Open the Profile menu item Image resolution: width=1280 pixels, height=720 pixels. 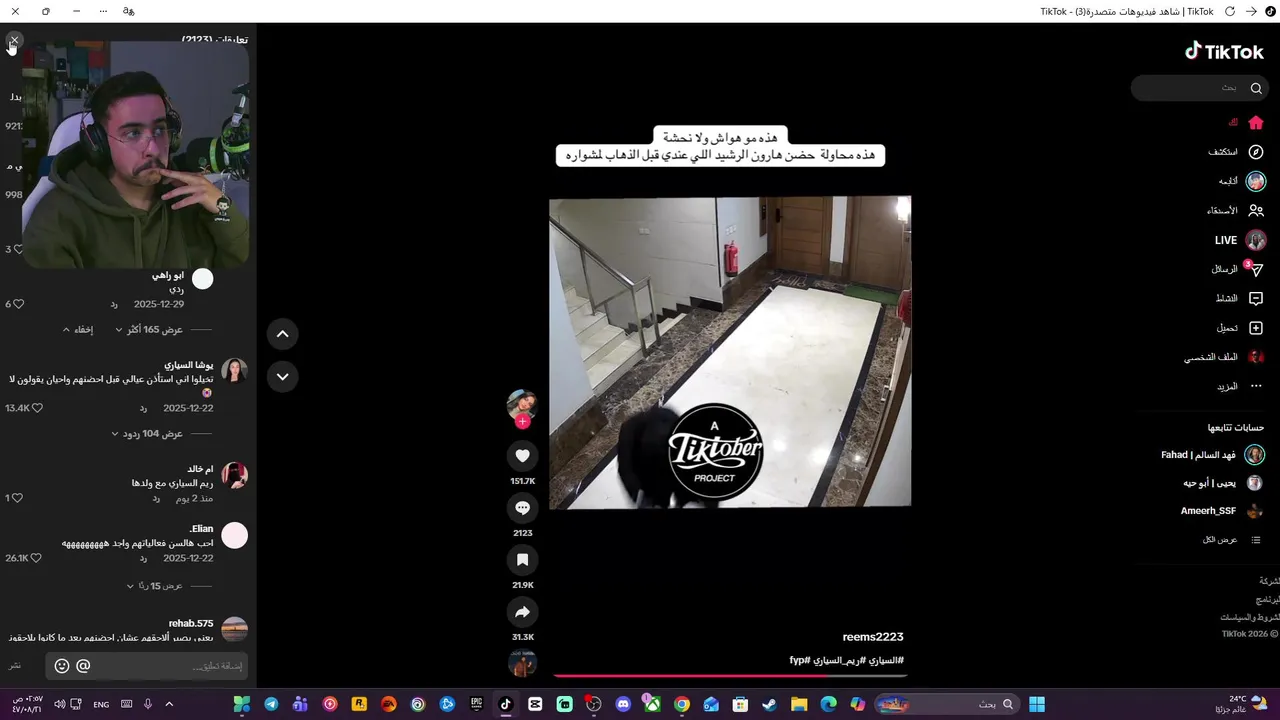(1226, 357)
